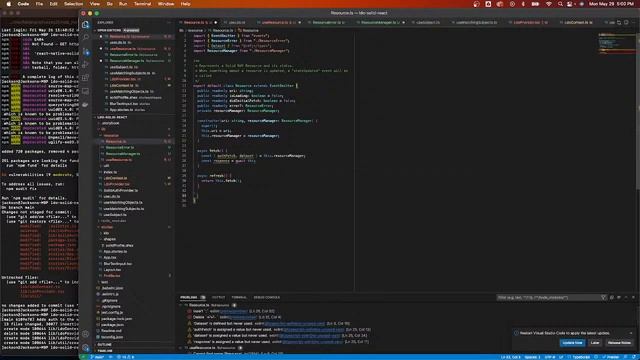Viewport: 640px width, 360px height.
Task: Switch to the TERMINAL tab in the bottom panel
Action: pos(239,298)
